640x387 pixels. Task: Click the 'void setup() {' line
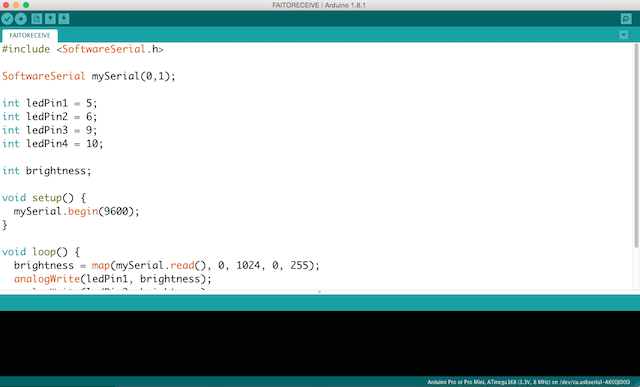point(44,198)
